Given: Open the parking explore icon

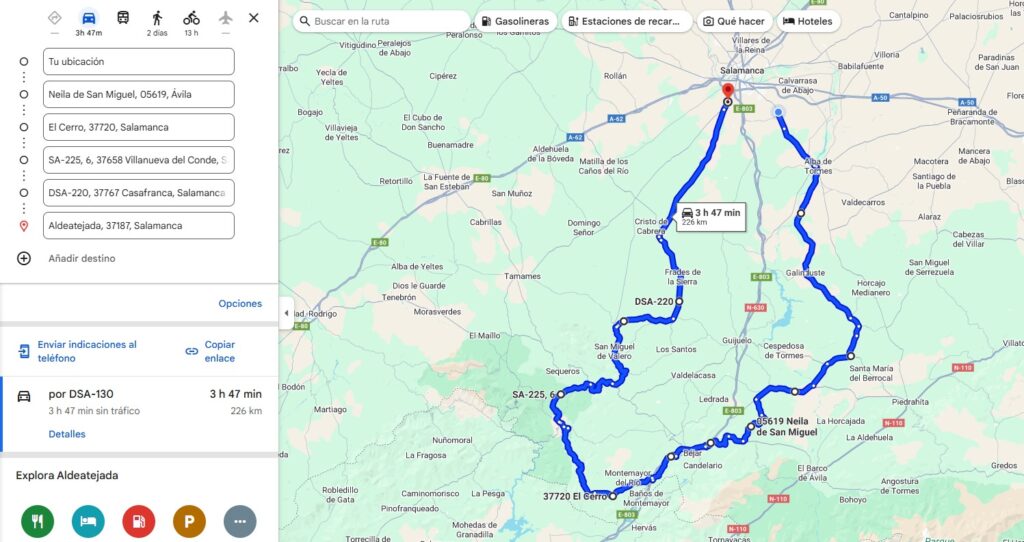Looking at the screenshot, I should [189, 521].
